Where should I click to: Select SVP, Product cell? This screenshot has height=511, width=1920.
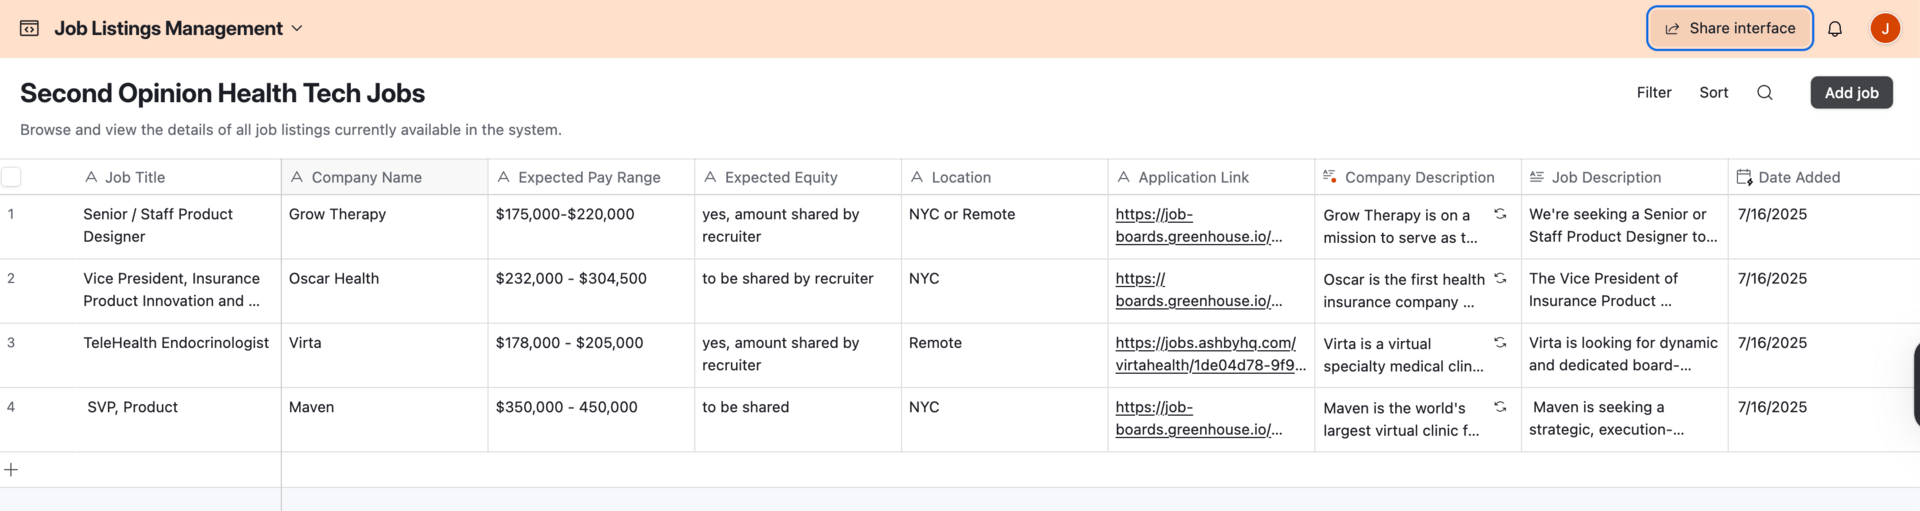click(x=180, y=419)
